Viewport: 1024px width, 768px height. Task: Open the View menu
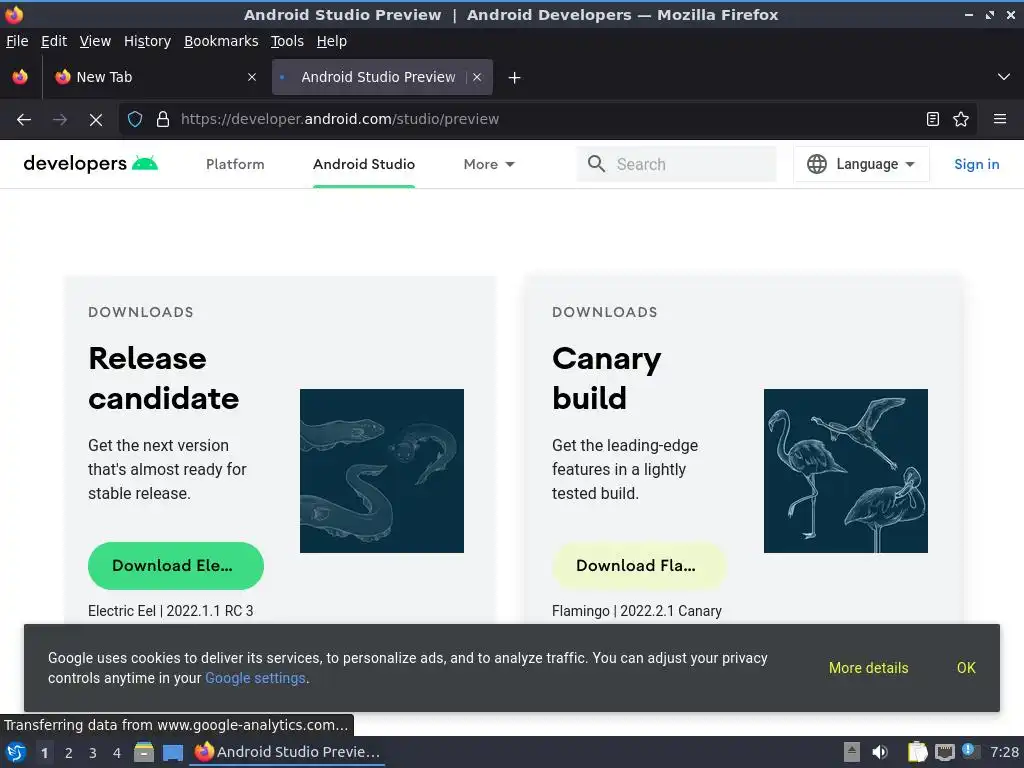pos(95,41)
